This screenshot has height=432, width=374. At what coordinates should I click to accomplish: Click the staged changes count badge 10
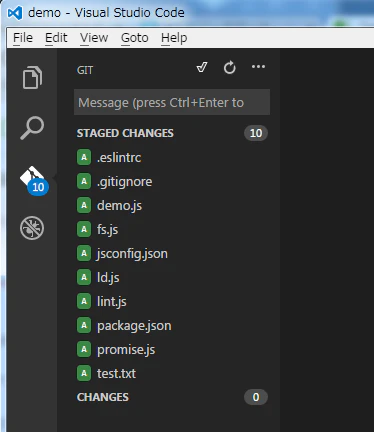(256, 133)
